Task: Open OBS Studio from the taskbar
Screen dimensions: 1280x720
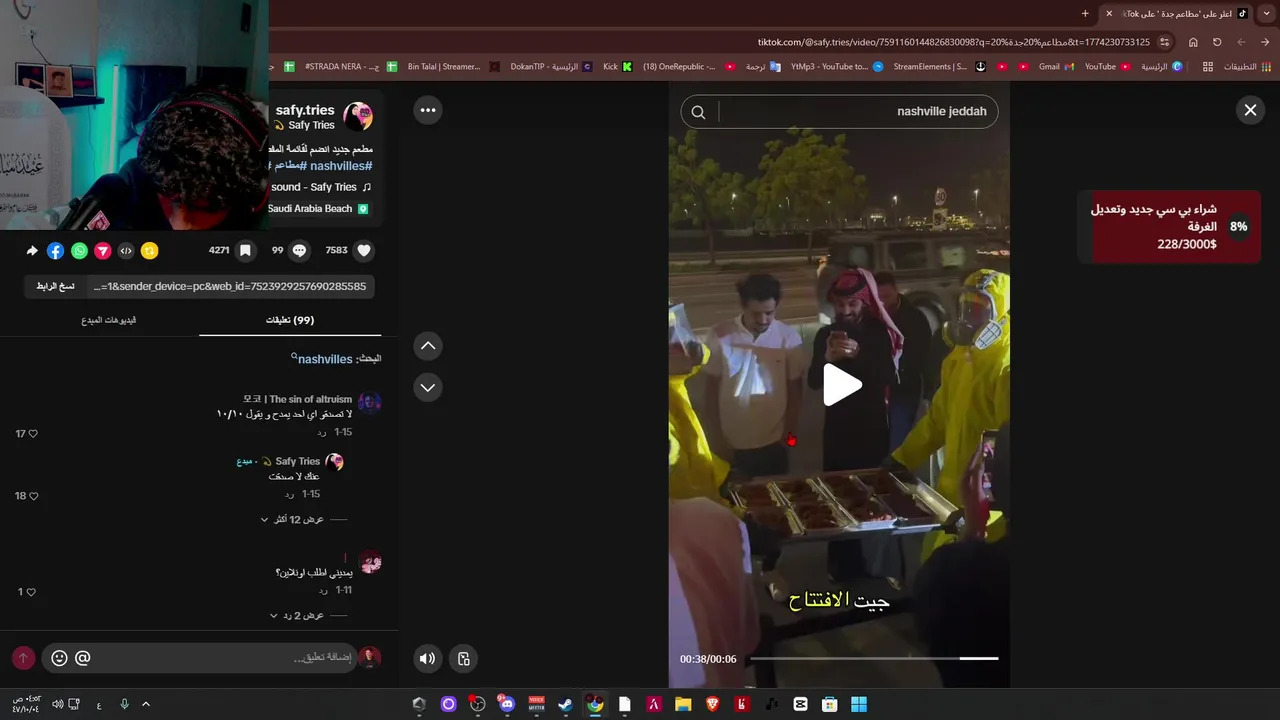Action: pyautogui.click(x=478, y=704)
